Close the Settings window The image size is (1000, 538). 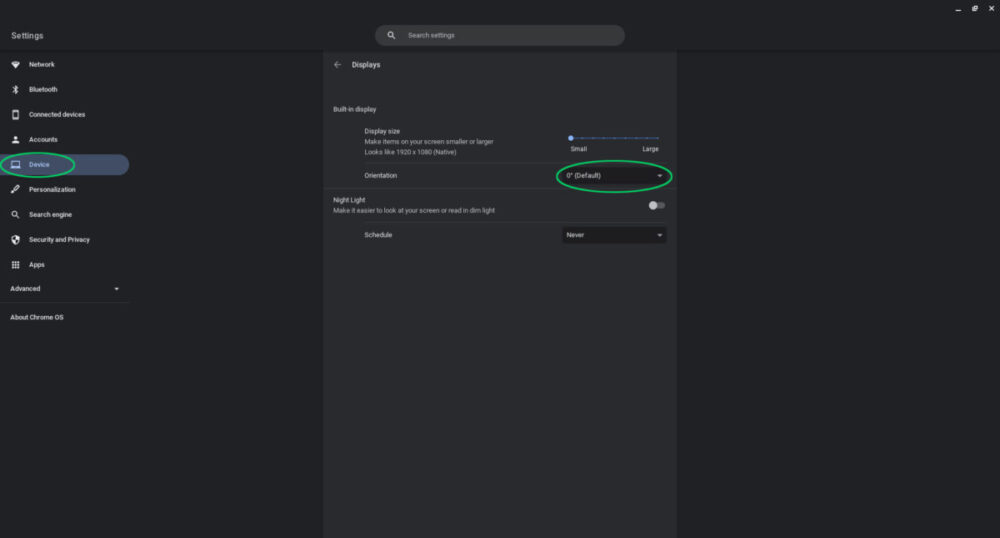coord(991,8)
